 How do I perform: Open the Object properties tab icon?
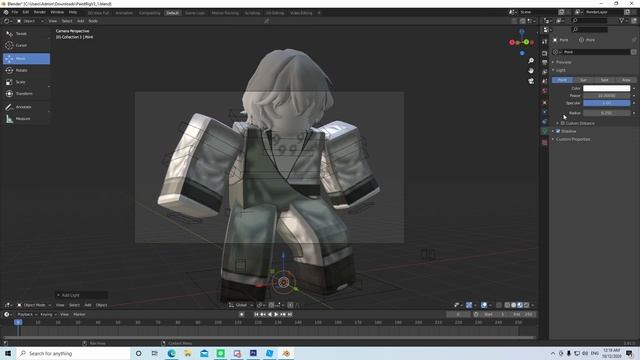pos(544,102)
